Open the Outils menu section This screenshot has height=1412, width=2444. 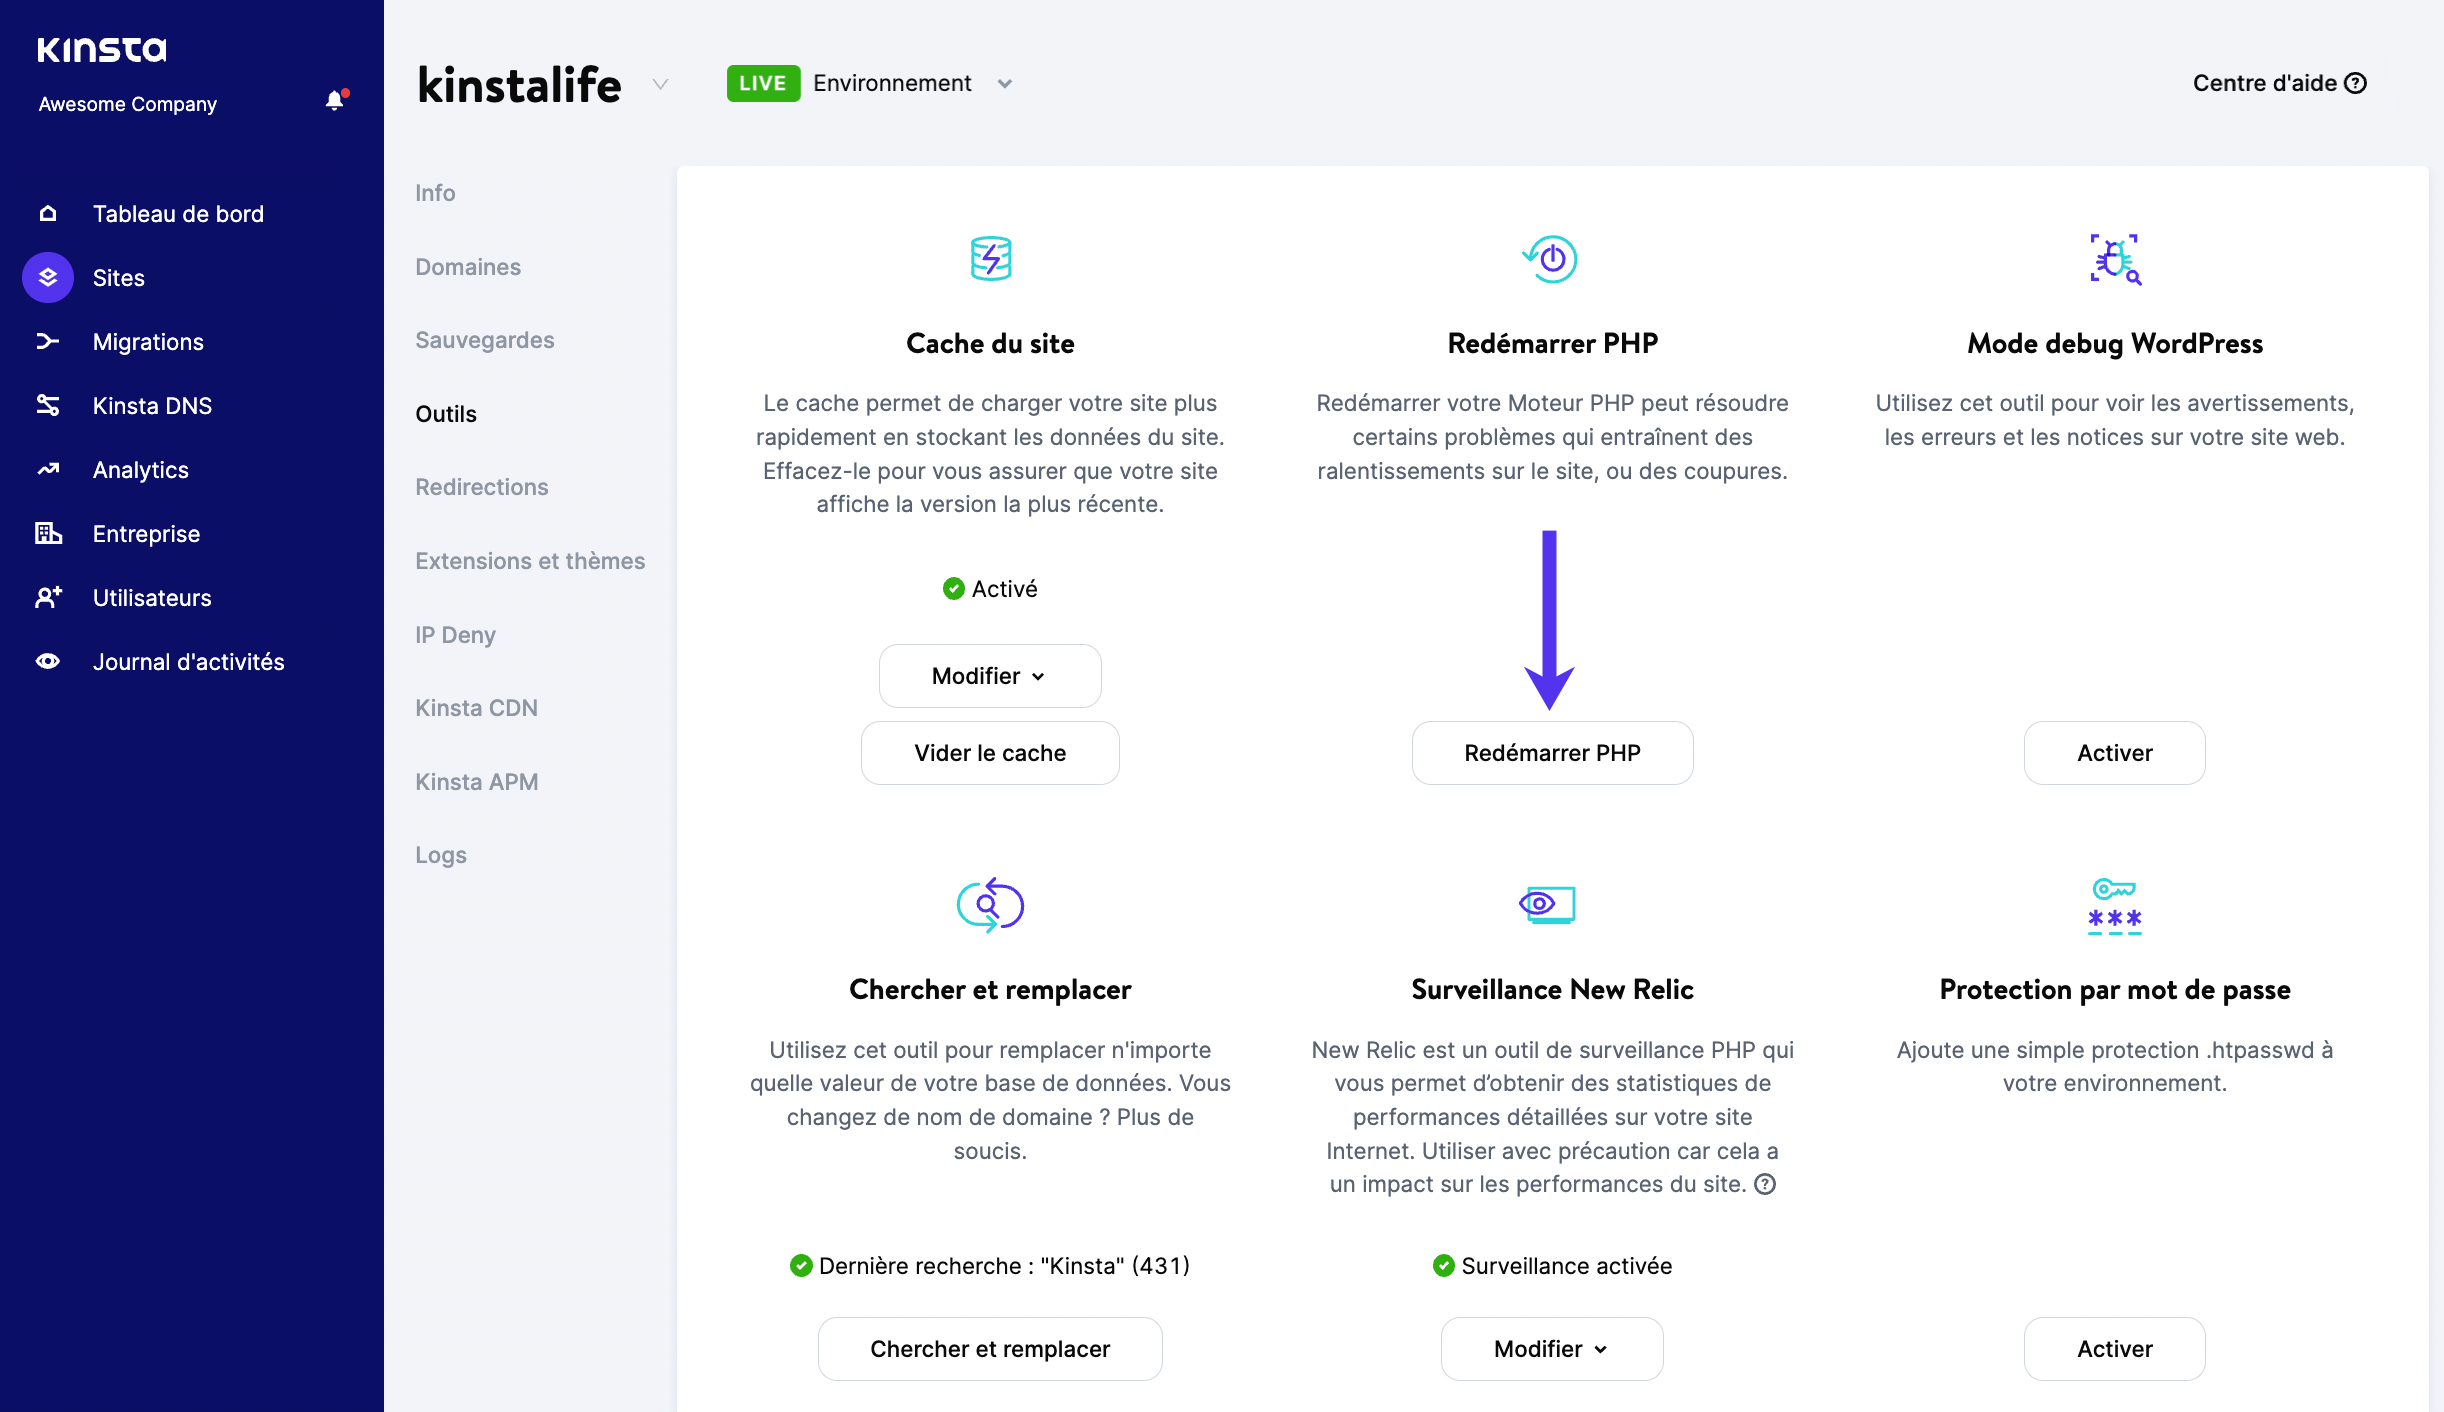click(x=445, y=412)
